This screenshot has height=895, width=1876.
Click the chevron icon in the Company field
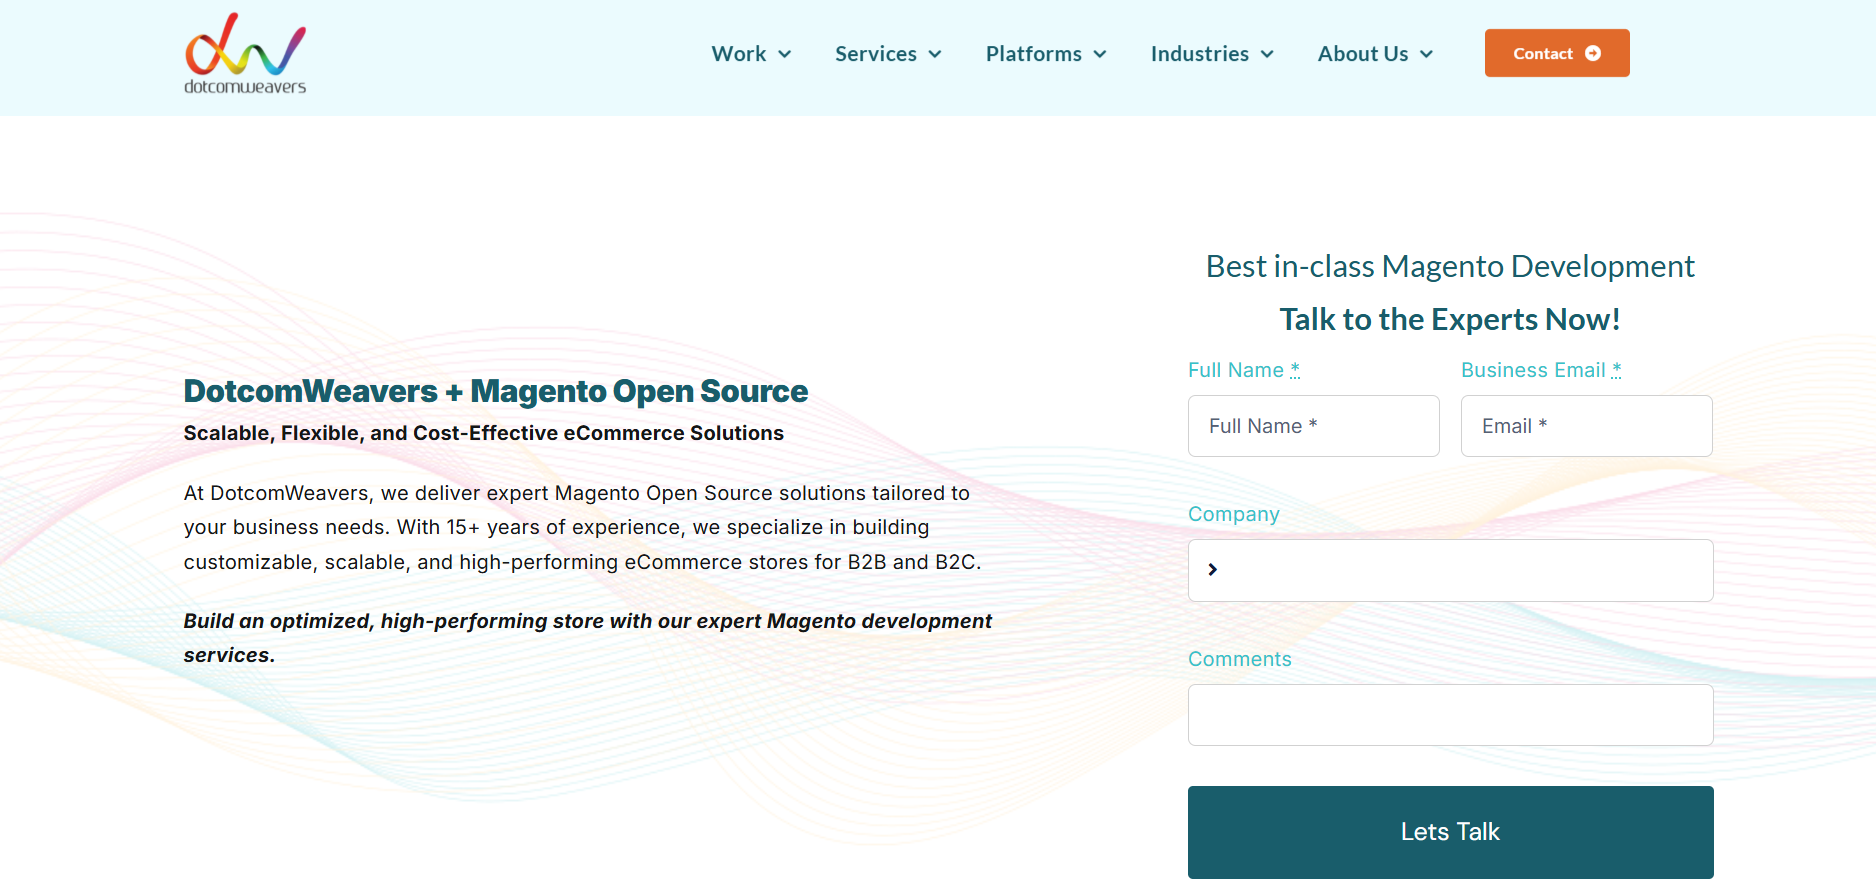click(1212, 570)
